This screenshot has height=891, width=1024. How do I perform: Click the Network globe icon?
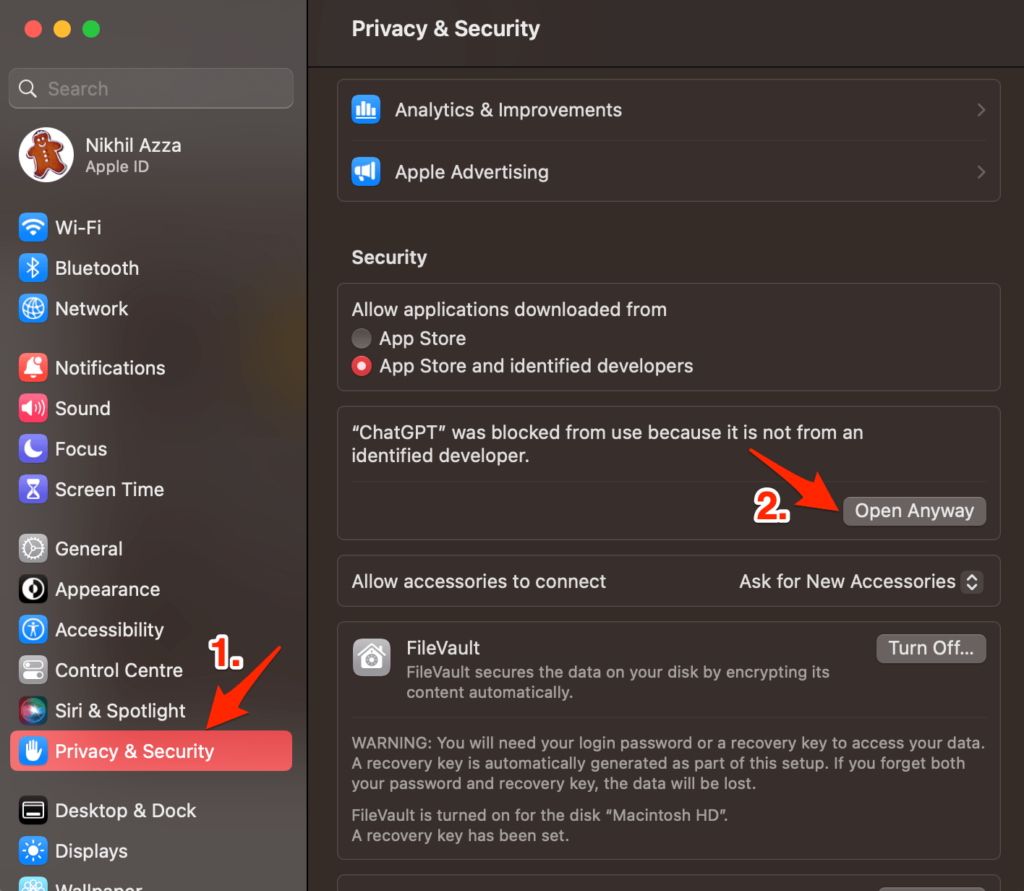pyautogui.click(x=33, y=308)
